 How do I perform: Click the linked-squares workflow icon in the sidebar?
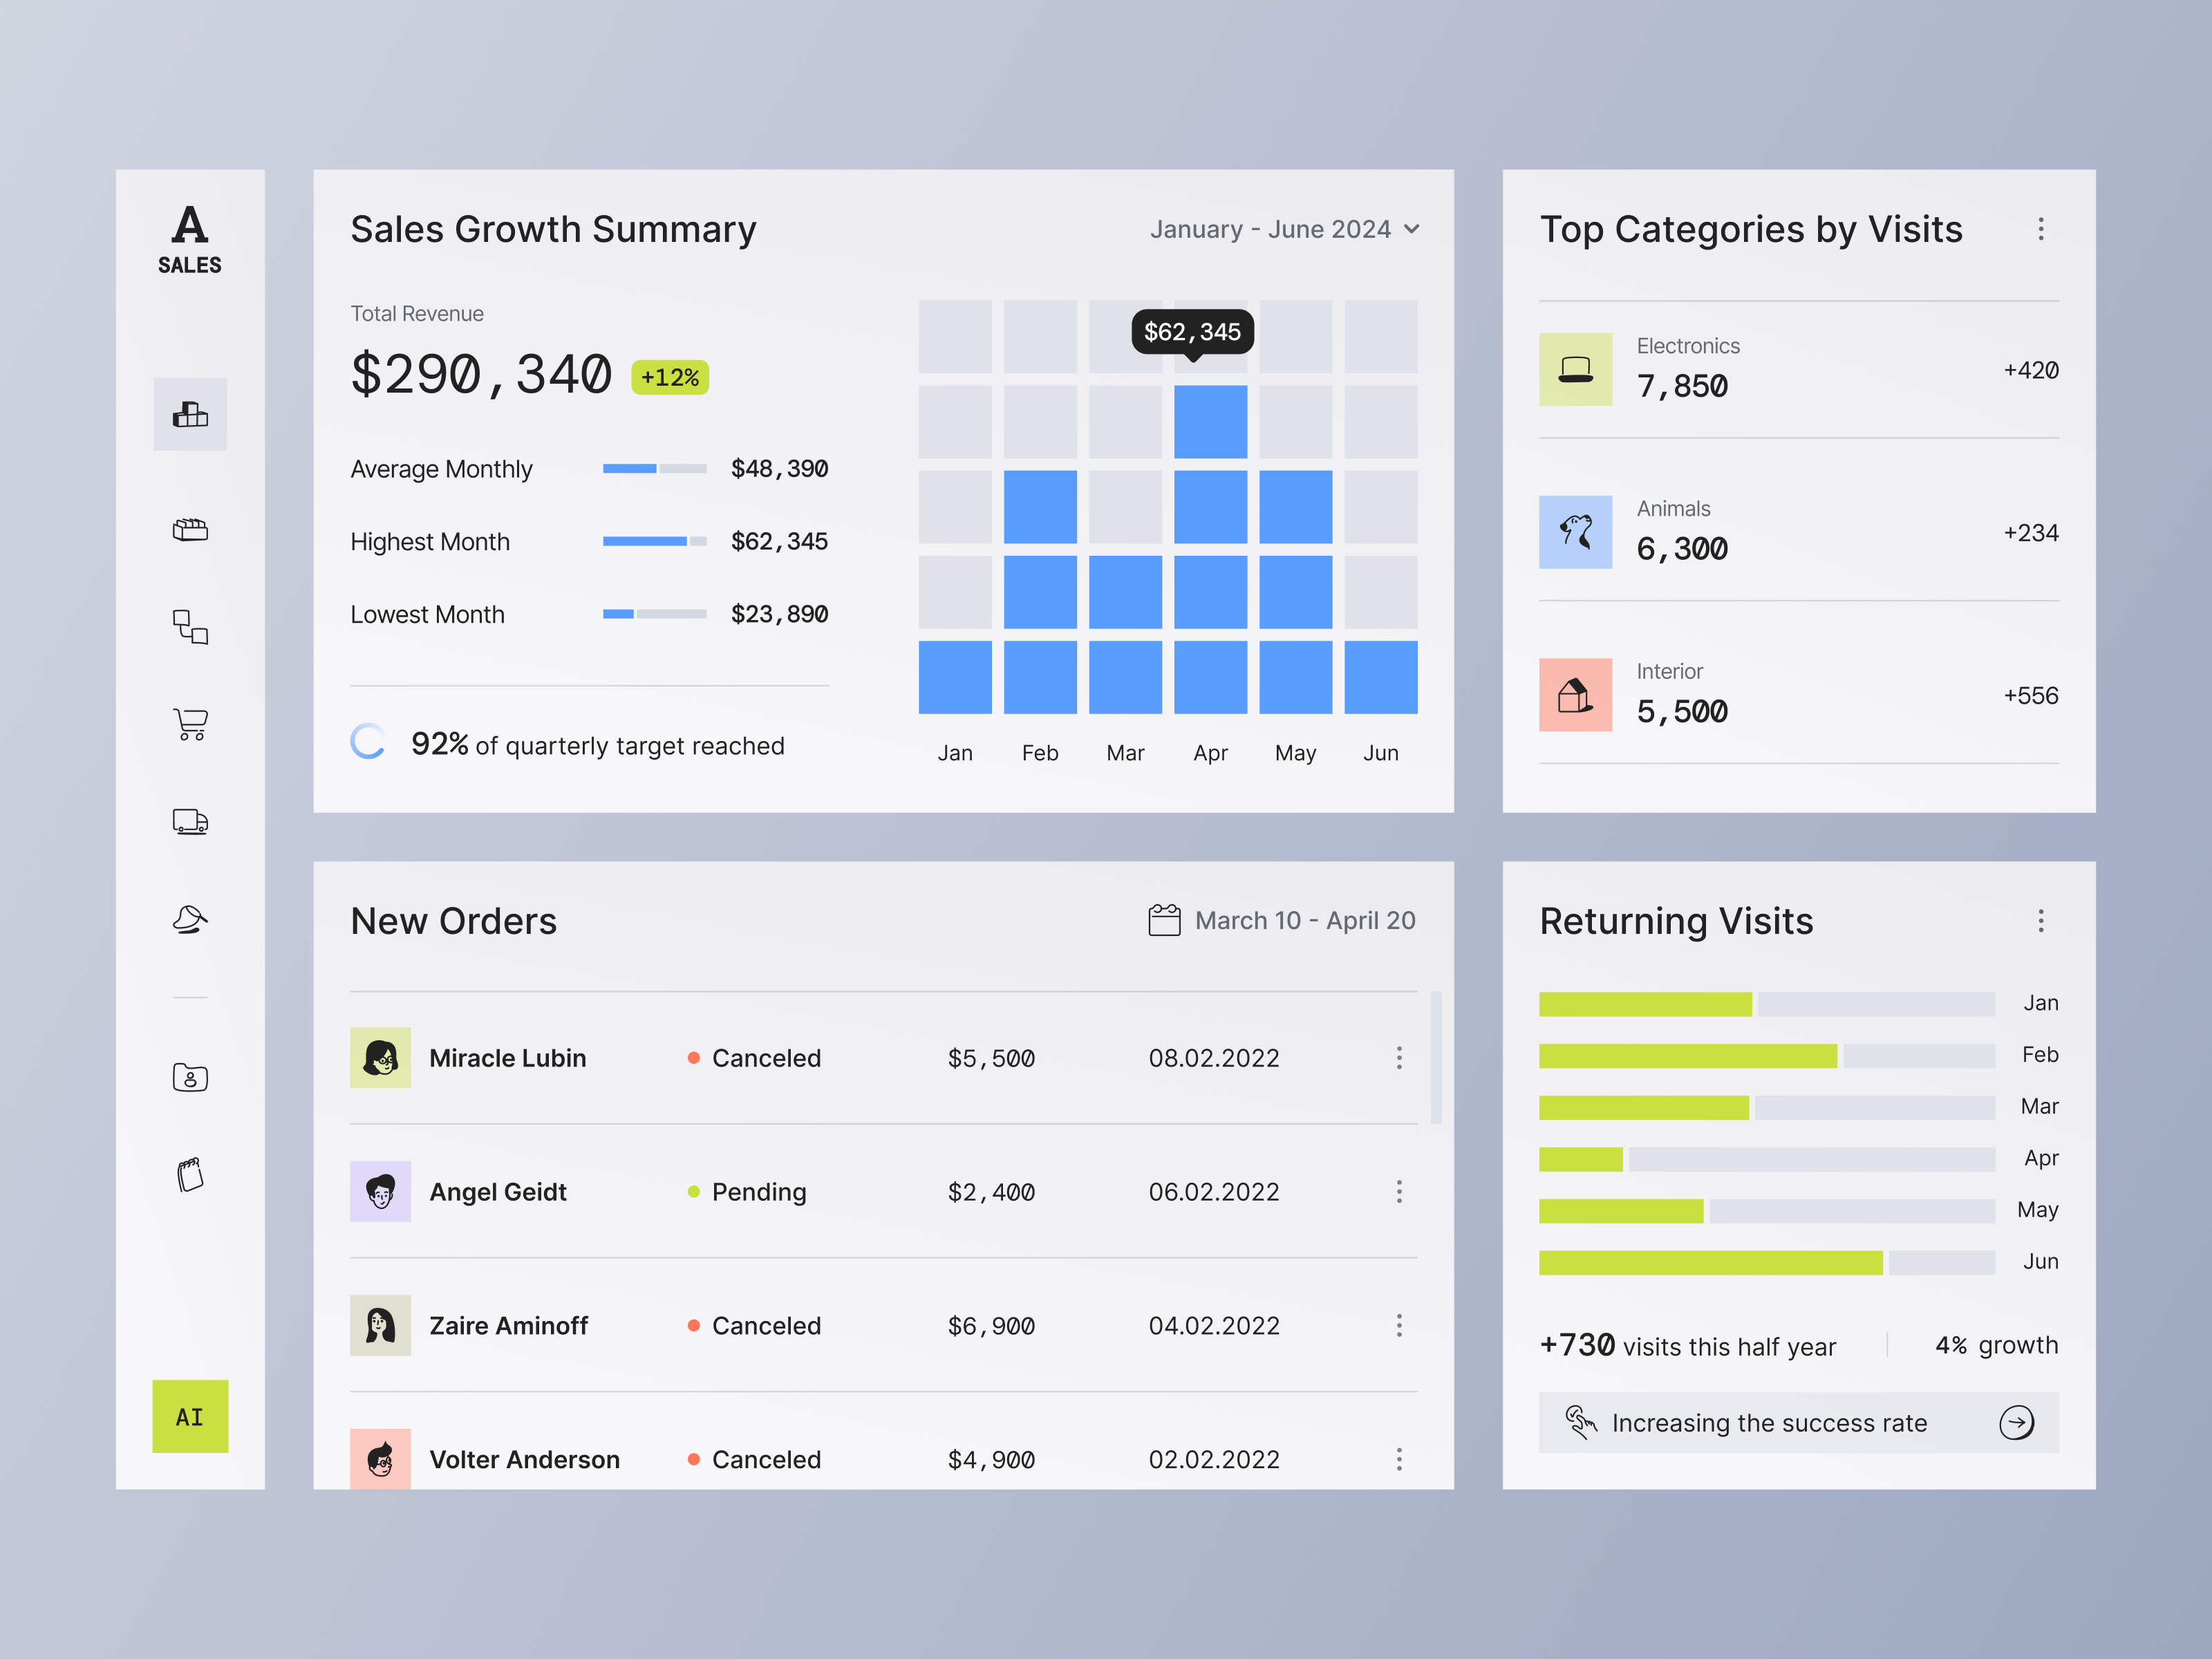point(190,627)
